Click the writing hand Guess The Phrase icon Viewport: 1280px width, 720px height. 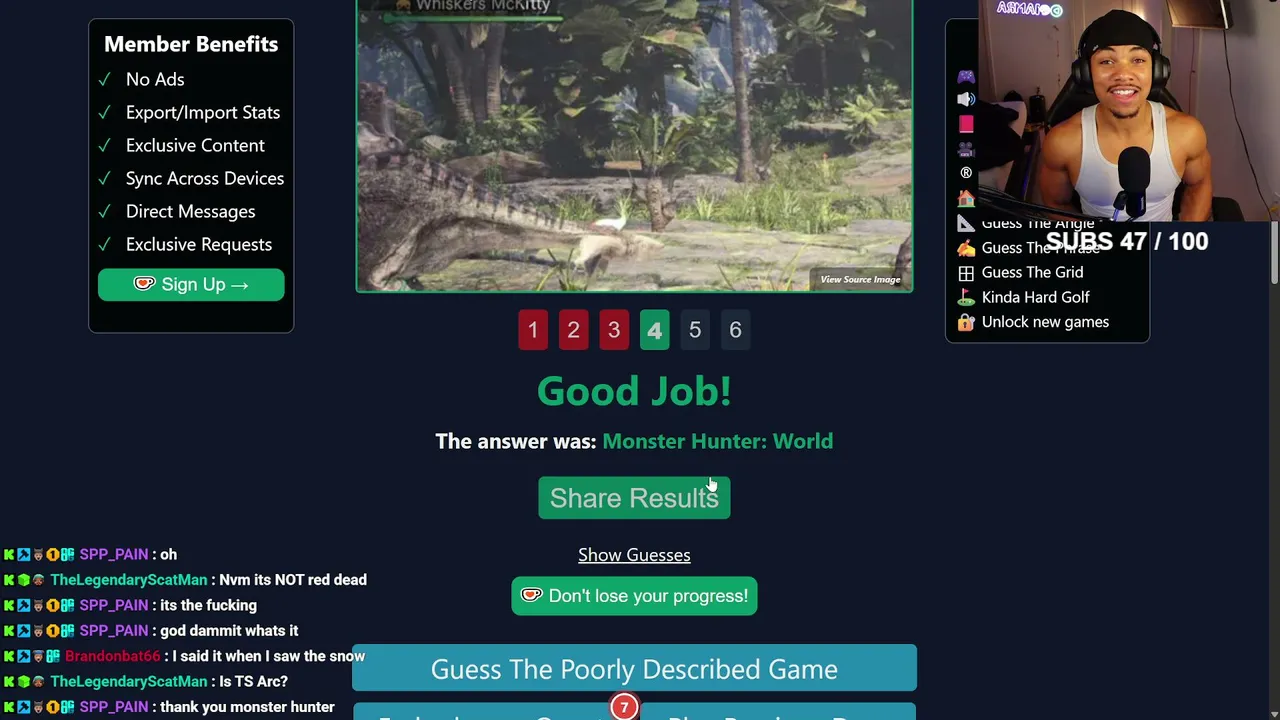(966, 248)
